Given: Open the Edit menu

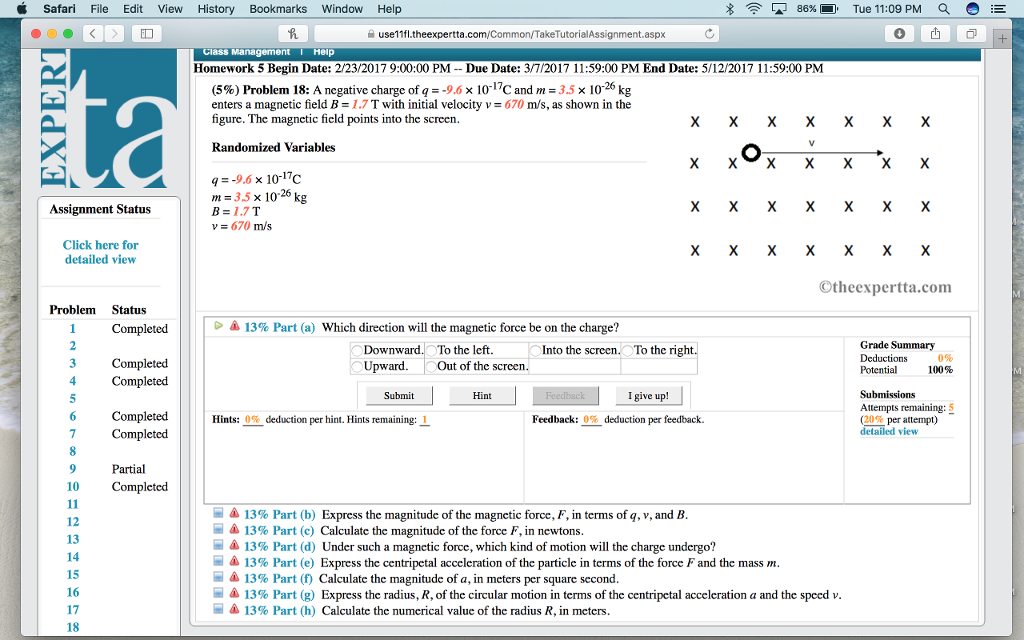Looking at the screenshot, I should point(133,8).
